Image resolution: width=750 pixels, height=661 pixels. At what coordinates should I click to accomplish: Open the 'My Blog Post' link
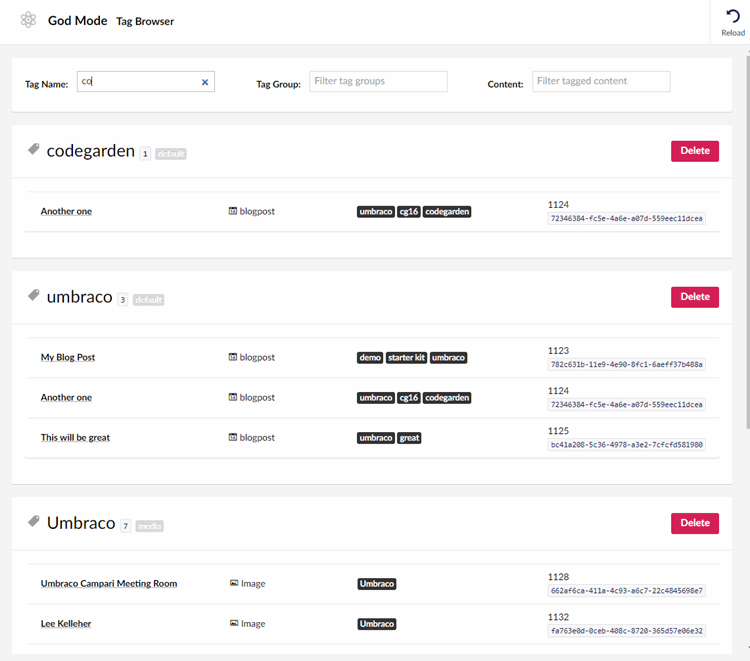[68, 357]
